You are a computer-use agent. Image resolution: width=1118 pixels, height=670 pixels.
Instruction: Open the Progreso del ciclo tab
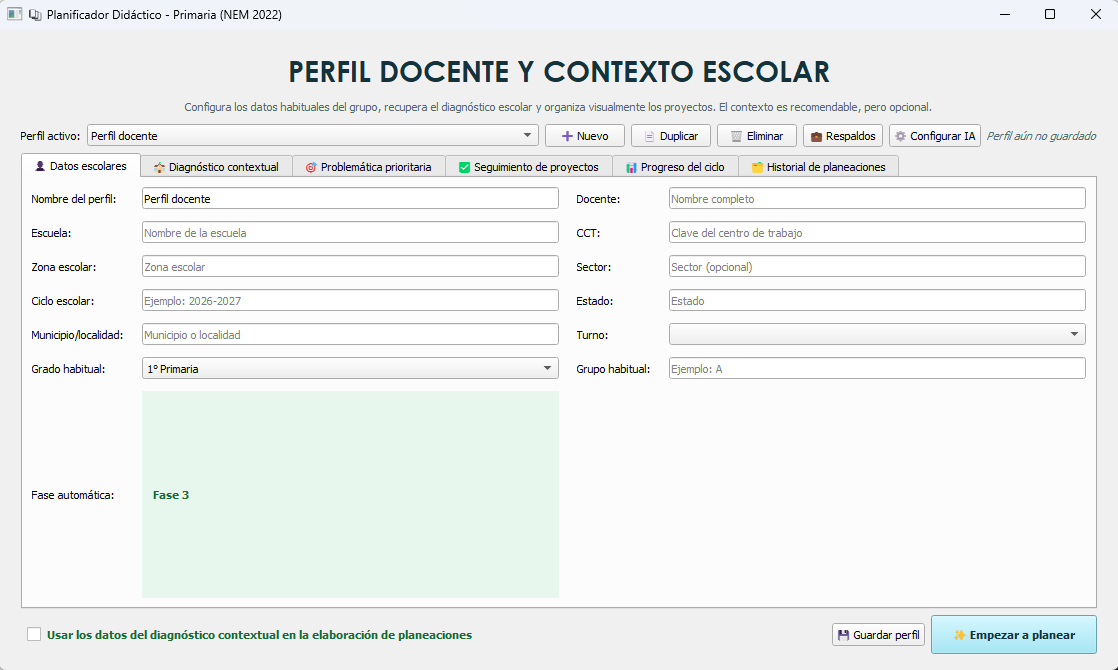675,167
